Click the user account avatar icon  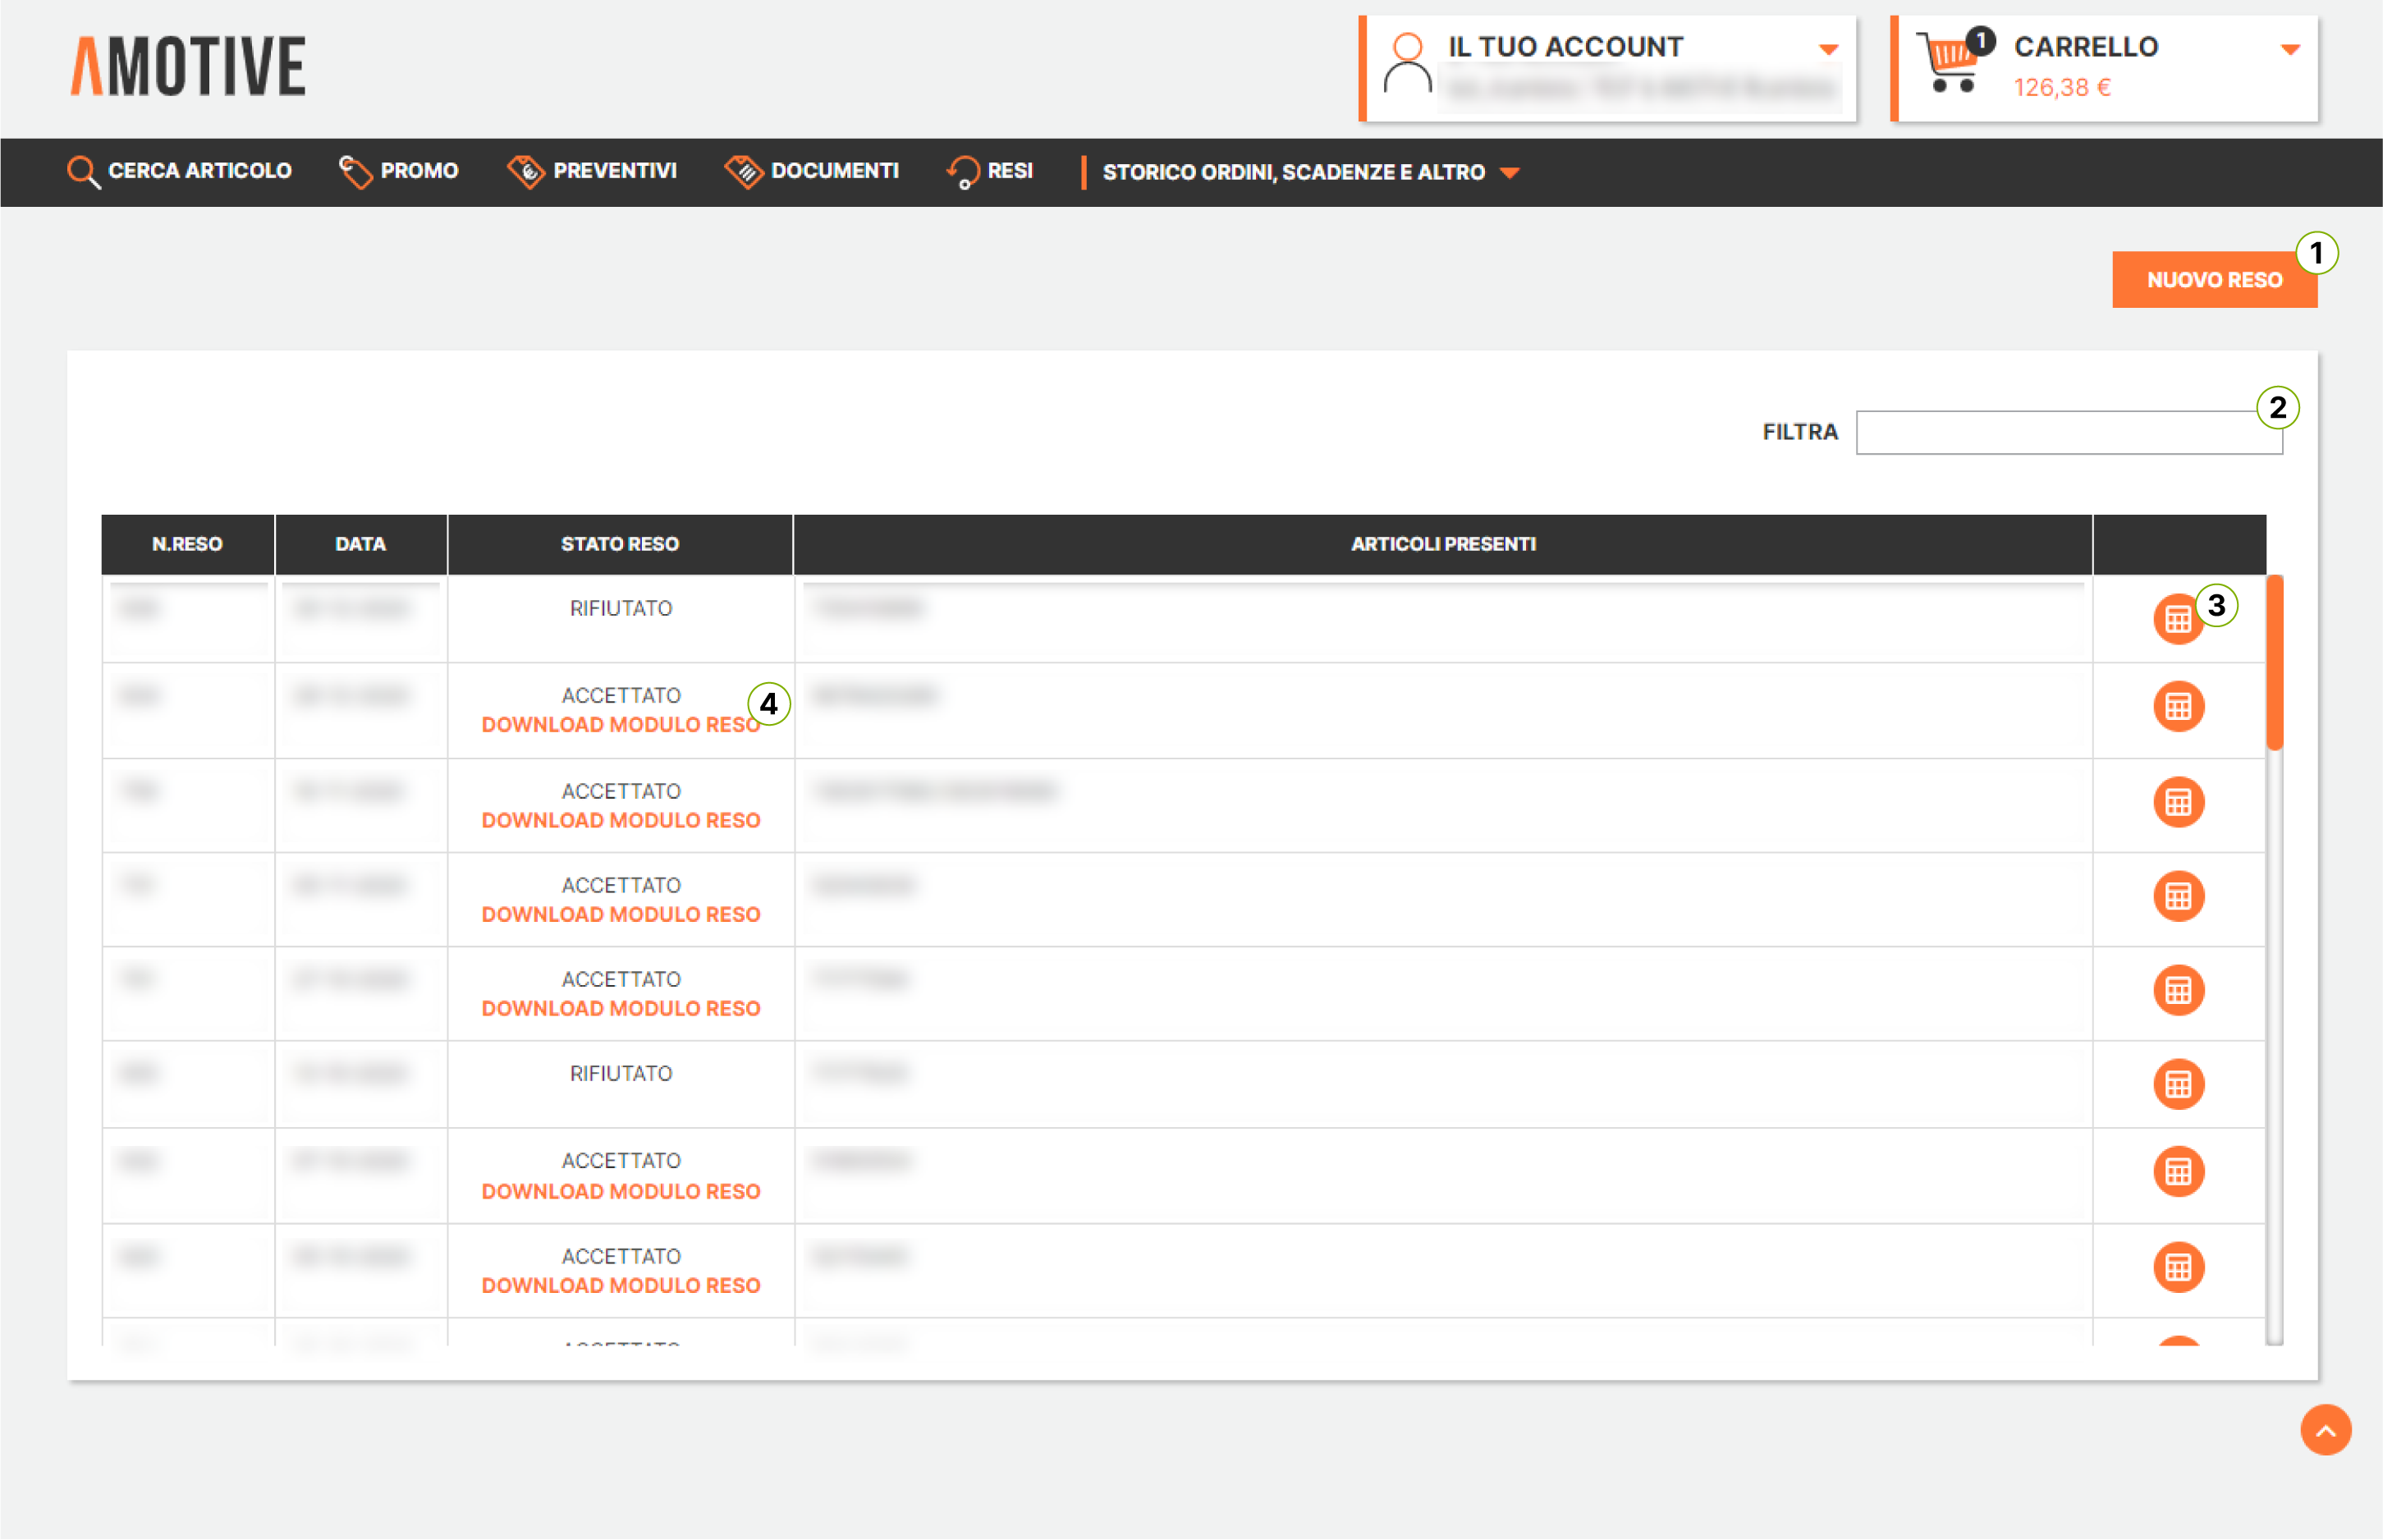(x=1407, y=64)
